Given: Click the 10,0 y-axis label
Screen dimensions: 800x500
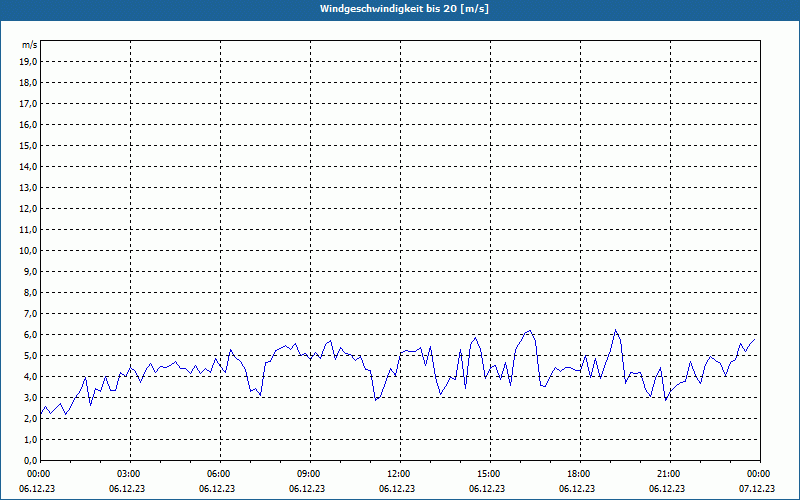Looking at the screenshot, I should click(28, 251).
